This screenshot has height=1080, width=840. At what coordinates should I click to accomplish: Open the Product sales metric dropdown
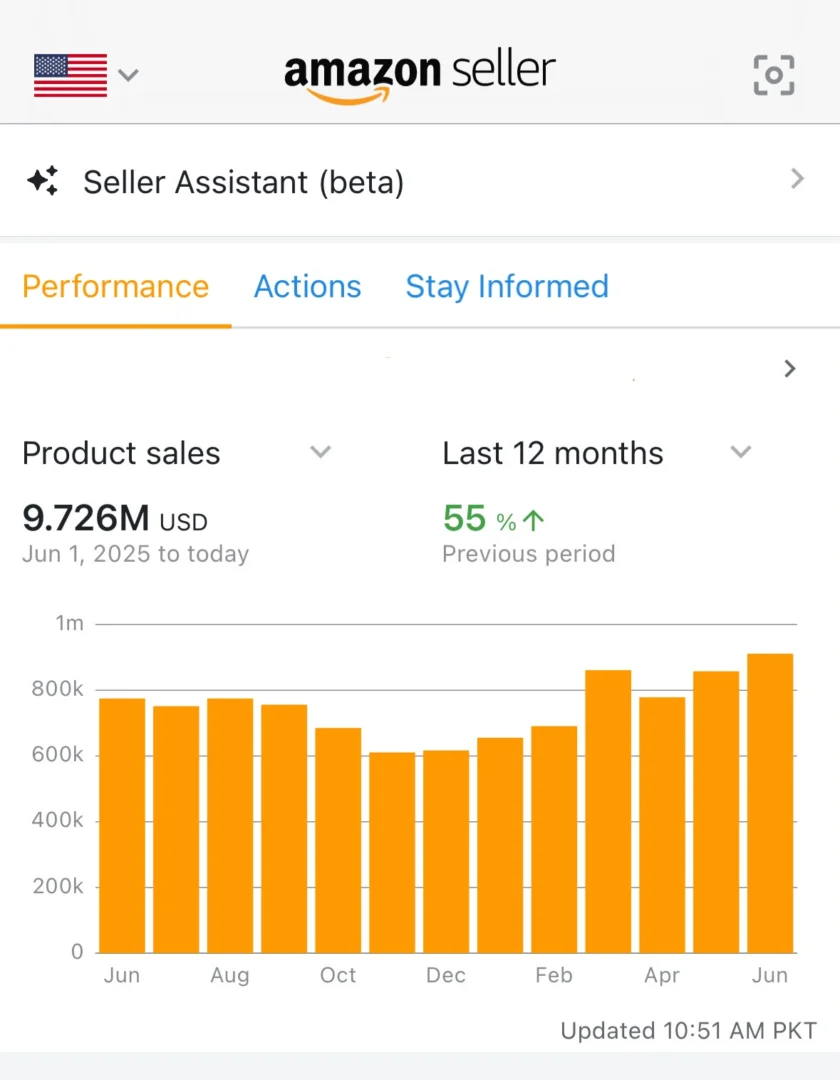[177, 453]
